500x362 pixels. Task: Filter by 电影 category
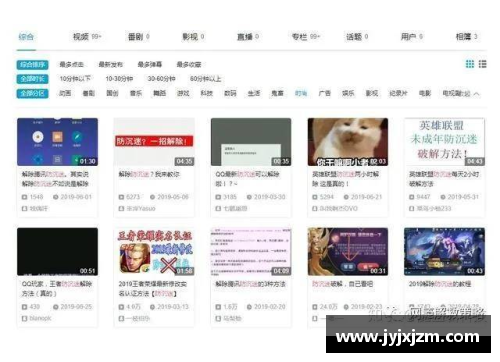click(425, 94)
